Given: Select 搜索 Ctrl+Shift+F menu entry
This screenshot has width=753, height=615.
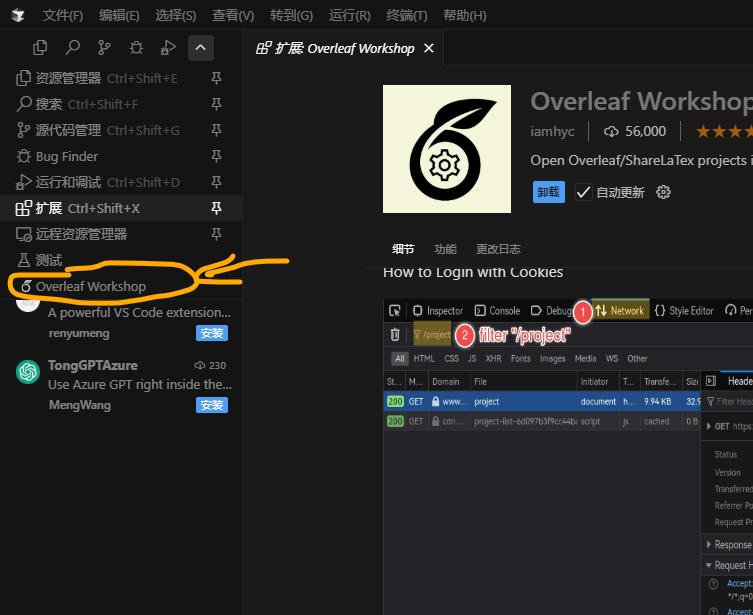Looking at the screenshot, I should pyautogui.click(x=121, y=104).
